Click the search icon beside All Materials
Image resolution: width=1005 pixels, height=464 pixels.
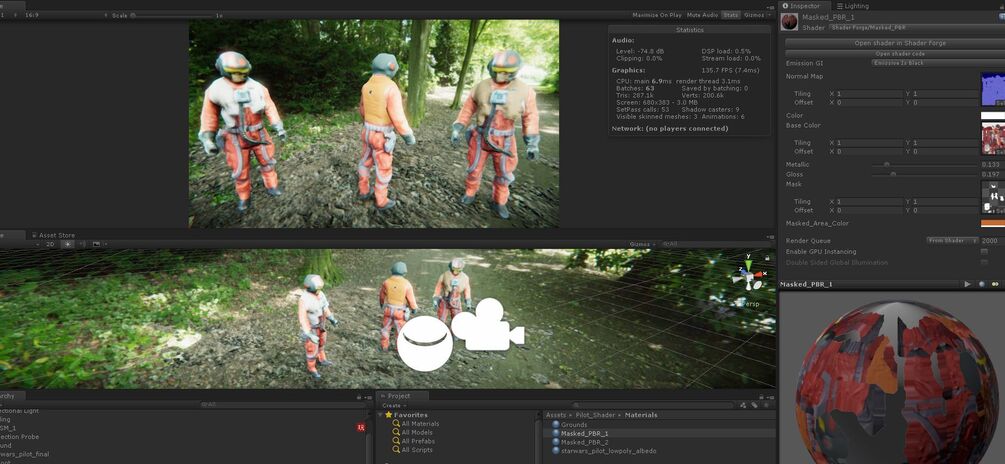pyautogui.click(x=396, y=424)
